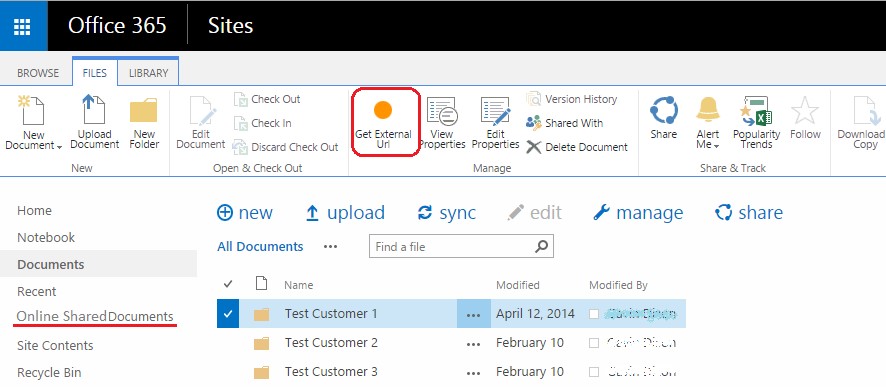The image size is (886, 387).
Task: Click Upload Document in the ribbon
Action: 94,122
